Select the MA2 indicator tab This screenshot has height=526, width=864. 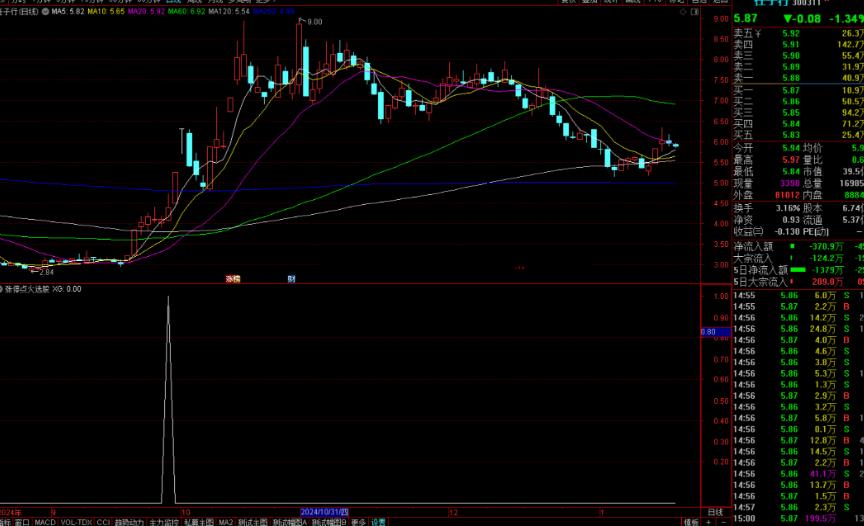226,522
